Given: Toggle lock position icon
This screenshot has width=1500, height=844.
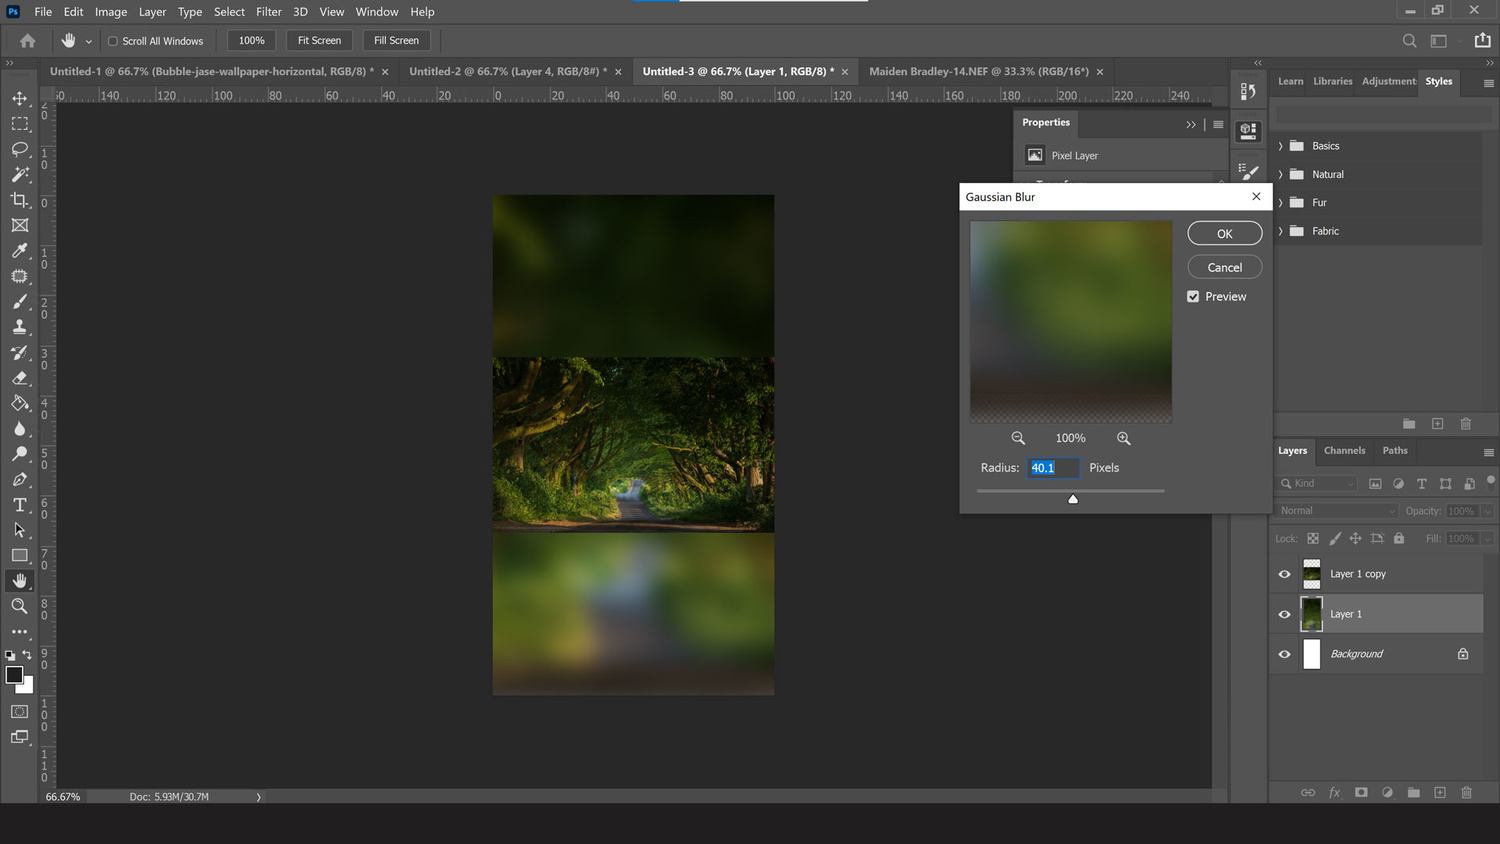Looking at the screenshot, I should [1356, 538].
